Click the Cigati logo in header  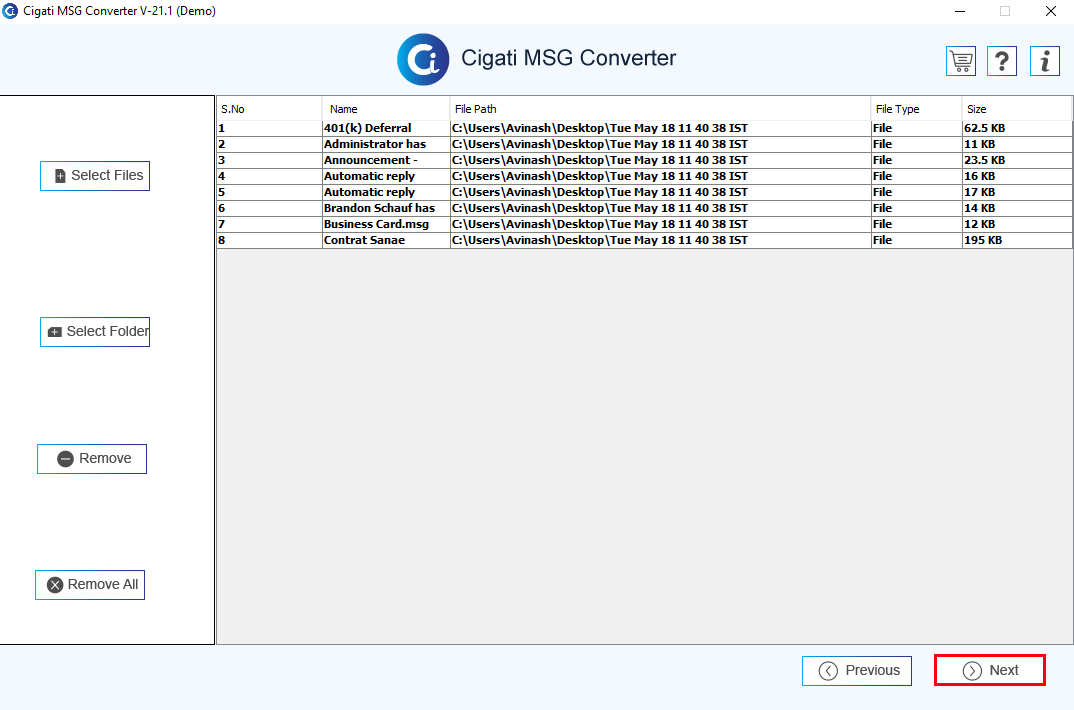pos(423,59)
